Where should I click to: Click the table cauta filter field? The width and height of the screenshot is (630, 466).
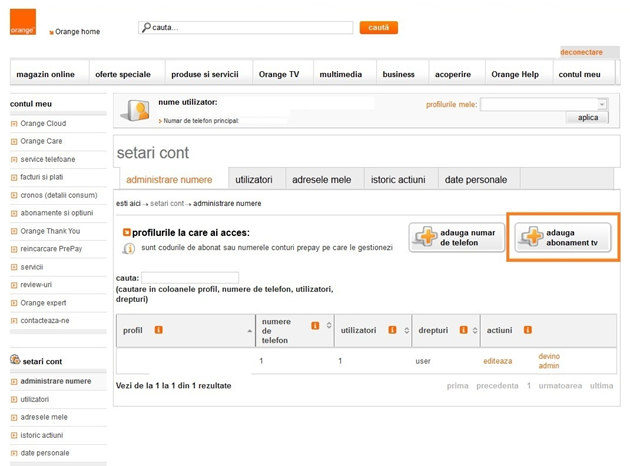tap(190, 278)
